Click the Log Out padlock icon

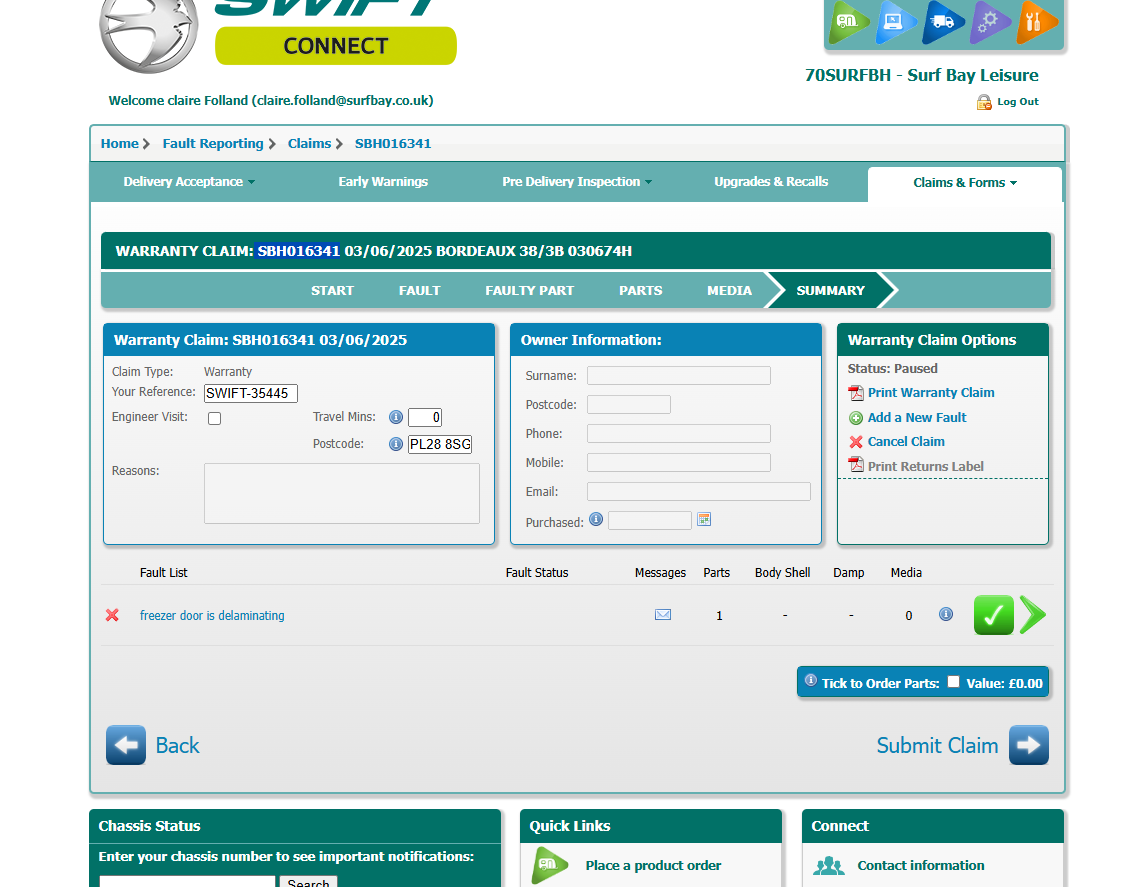(983, 102)
